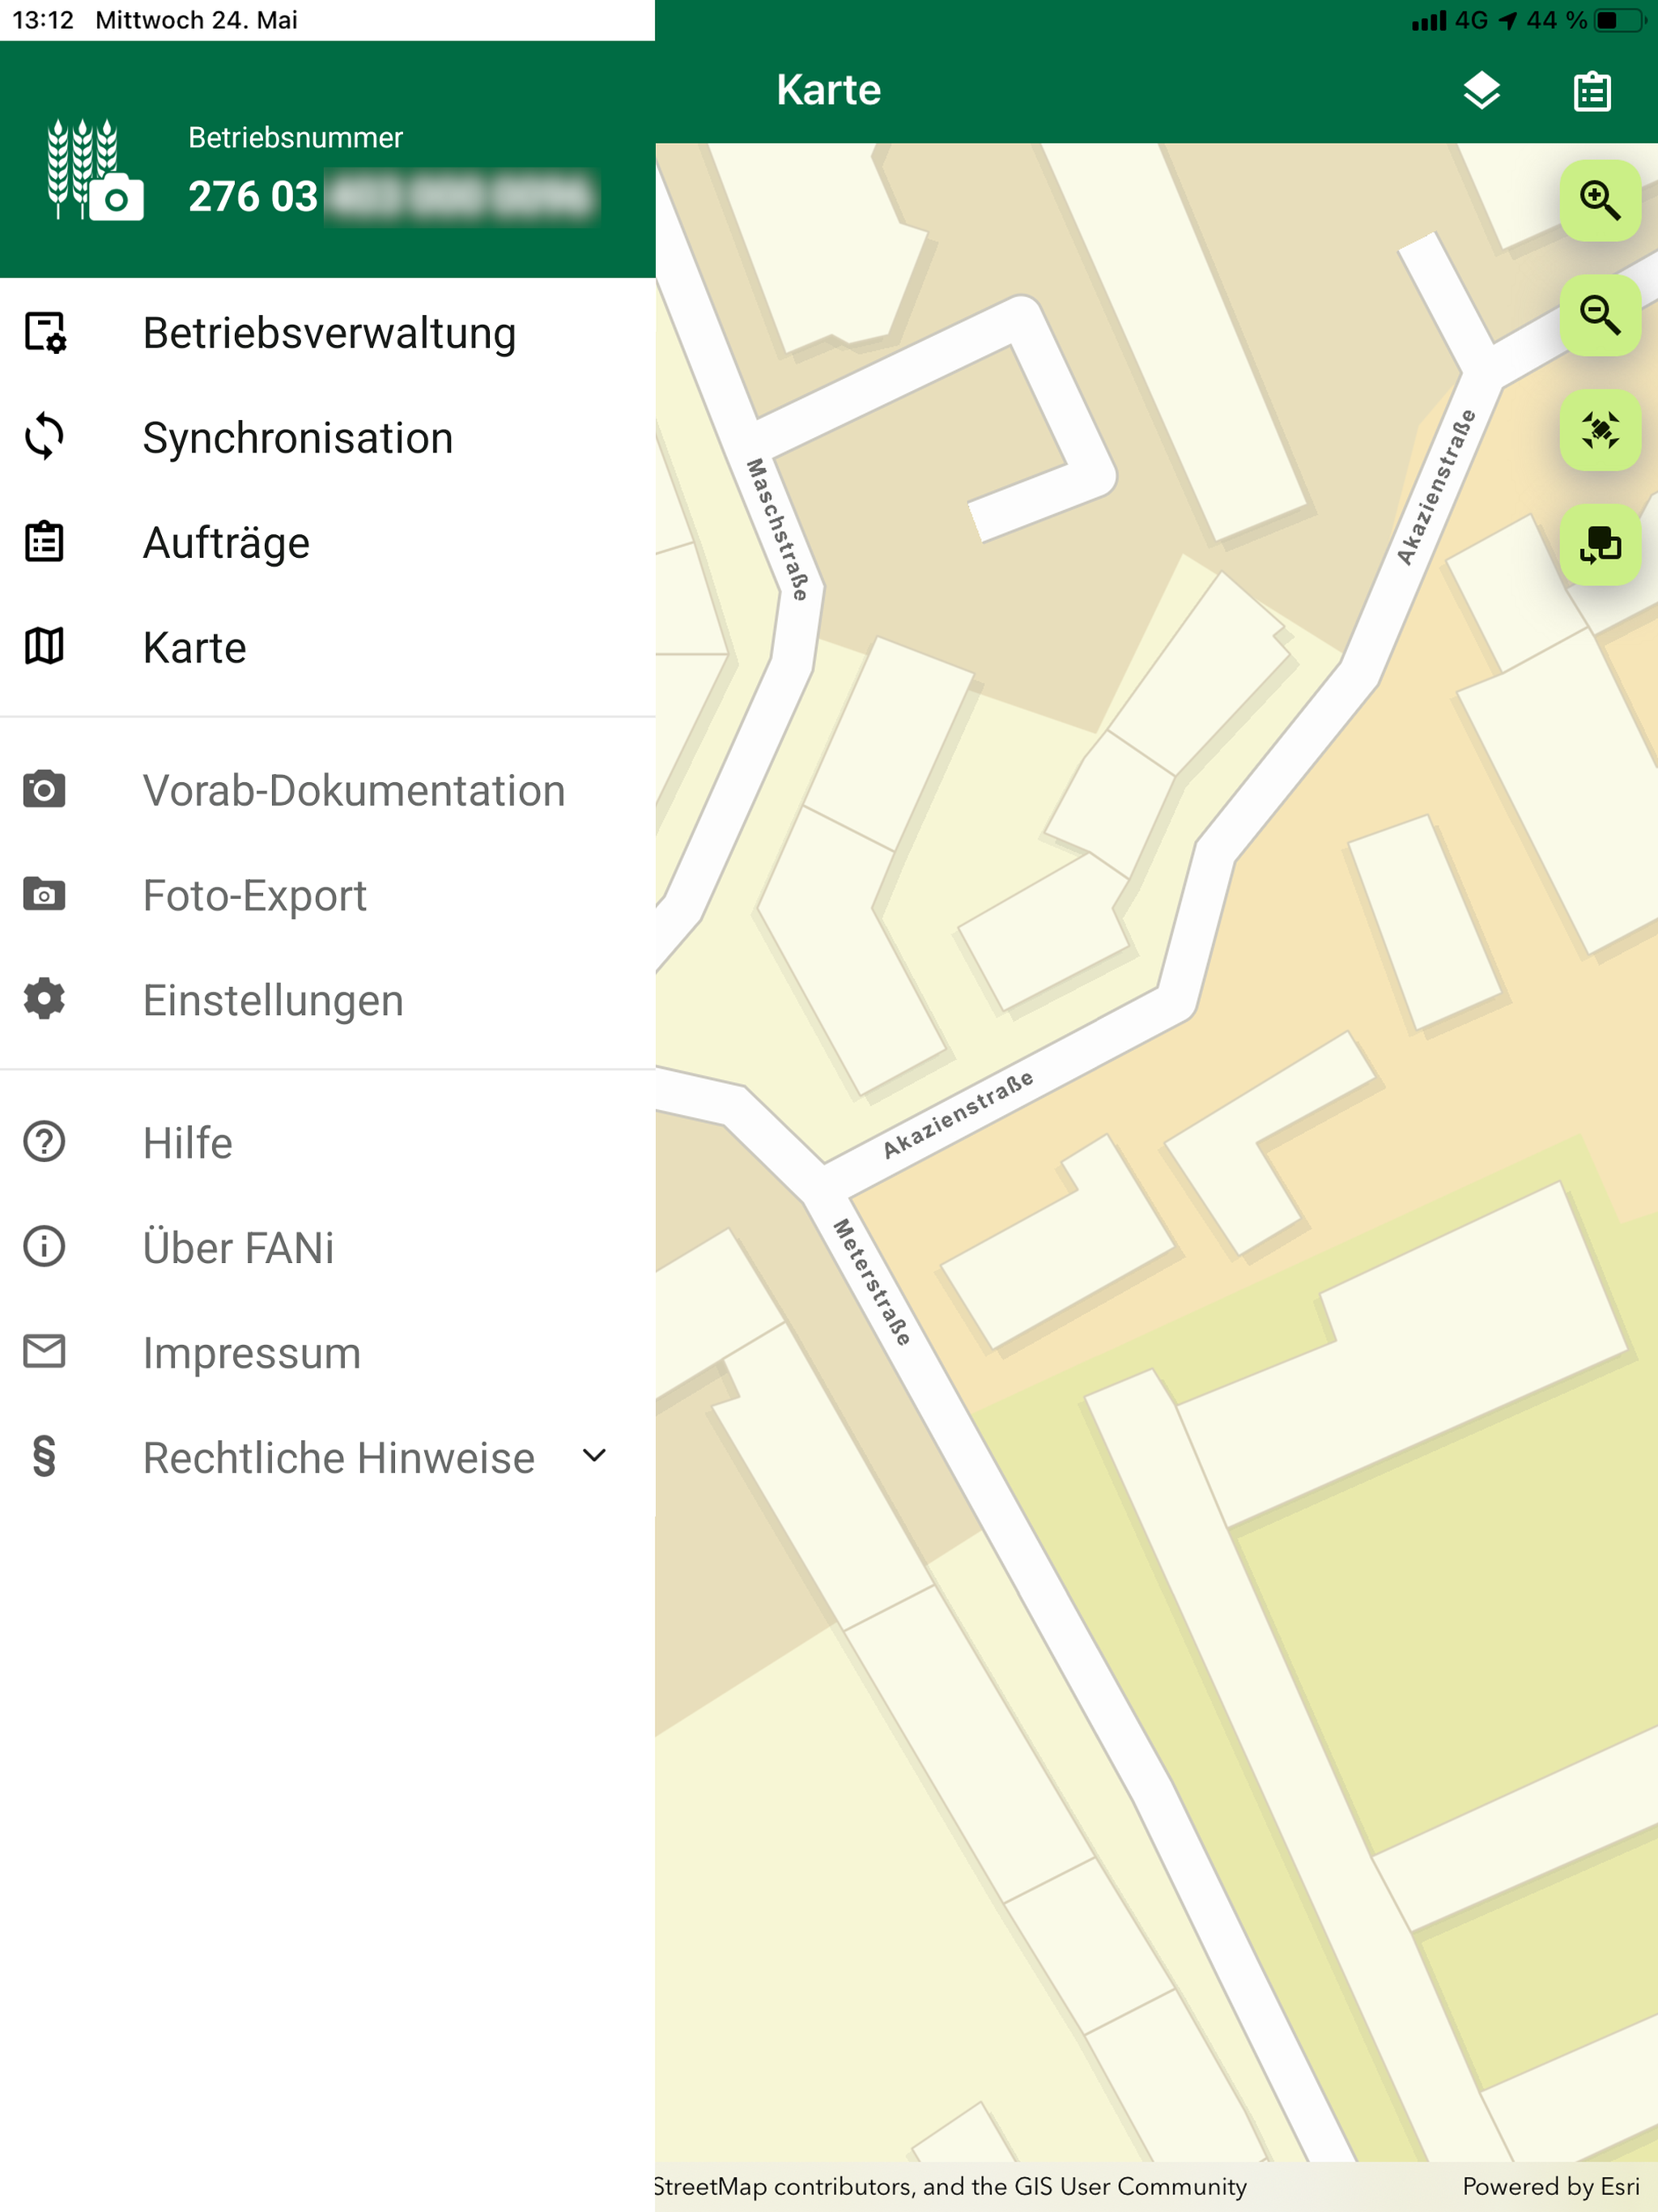
Task: Click the Betriebsverwaltung settings icon
Action: pos(45,333)
